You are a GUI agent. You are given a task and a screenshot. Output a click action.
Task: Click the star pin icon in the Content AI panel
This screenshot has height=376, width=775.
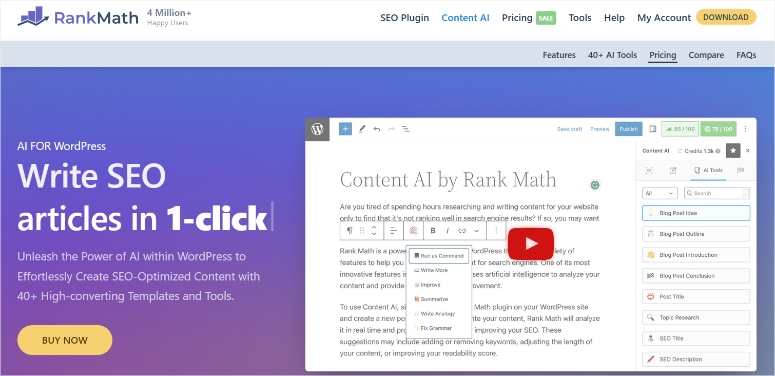tap(733, 150)
